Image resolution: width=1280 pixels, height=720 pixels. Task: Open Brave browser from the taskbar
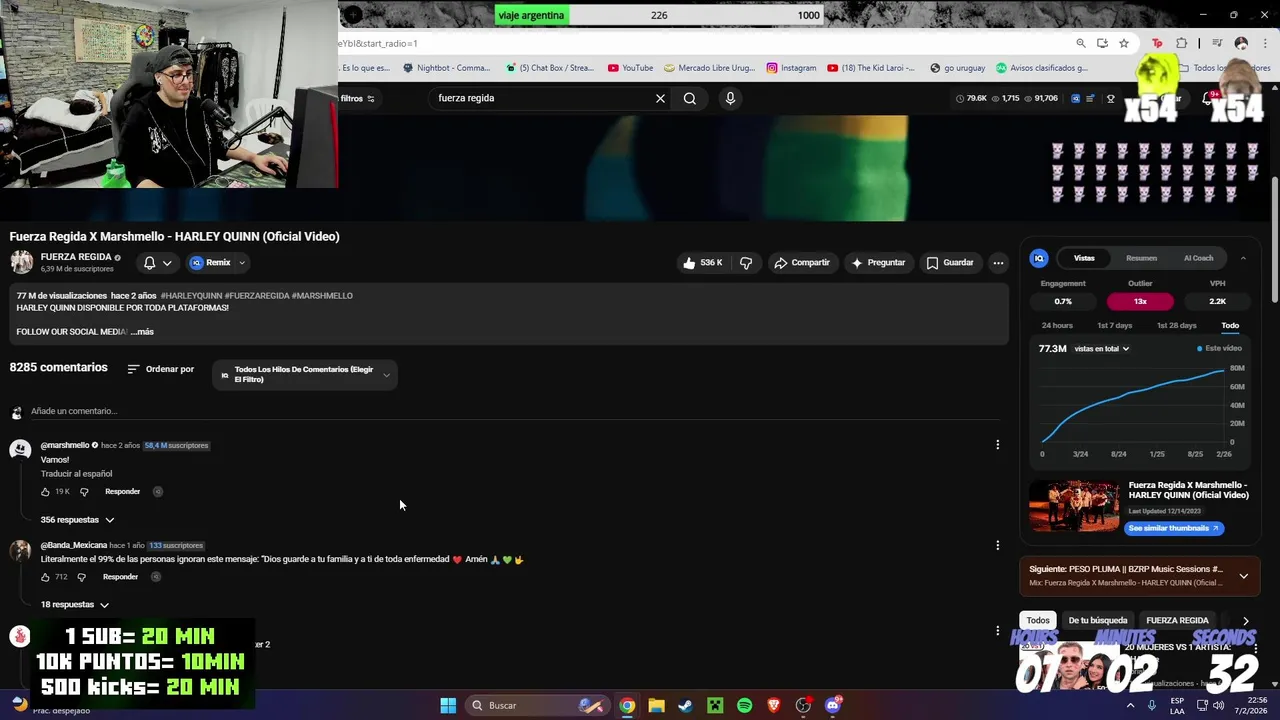(774, 705)
